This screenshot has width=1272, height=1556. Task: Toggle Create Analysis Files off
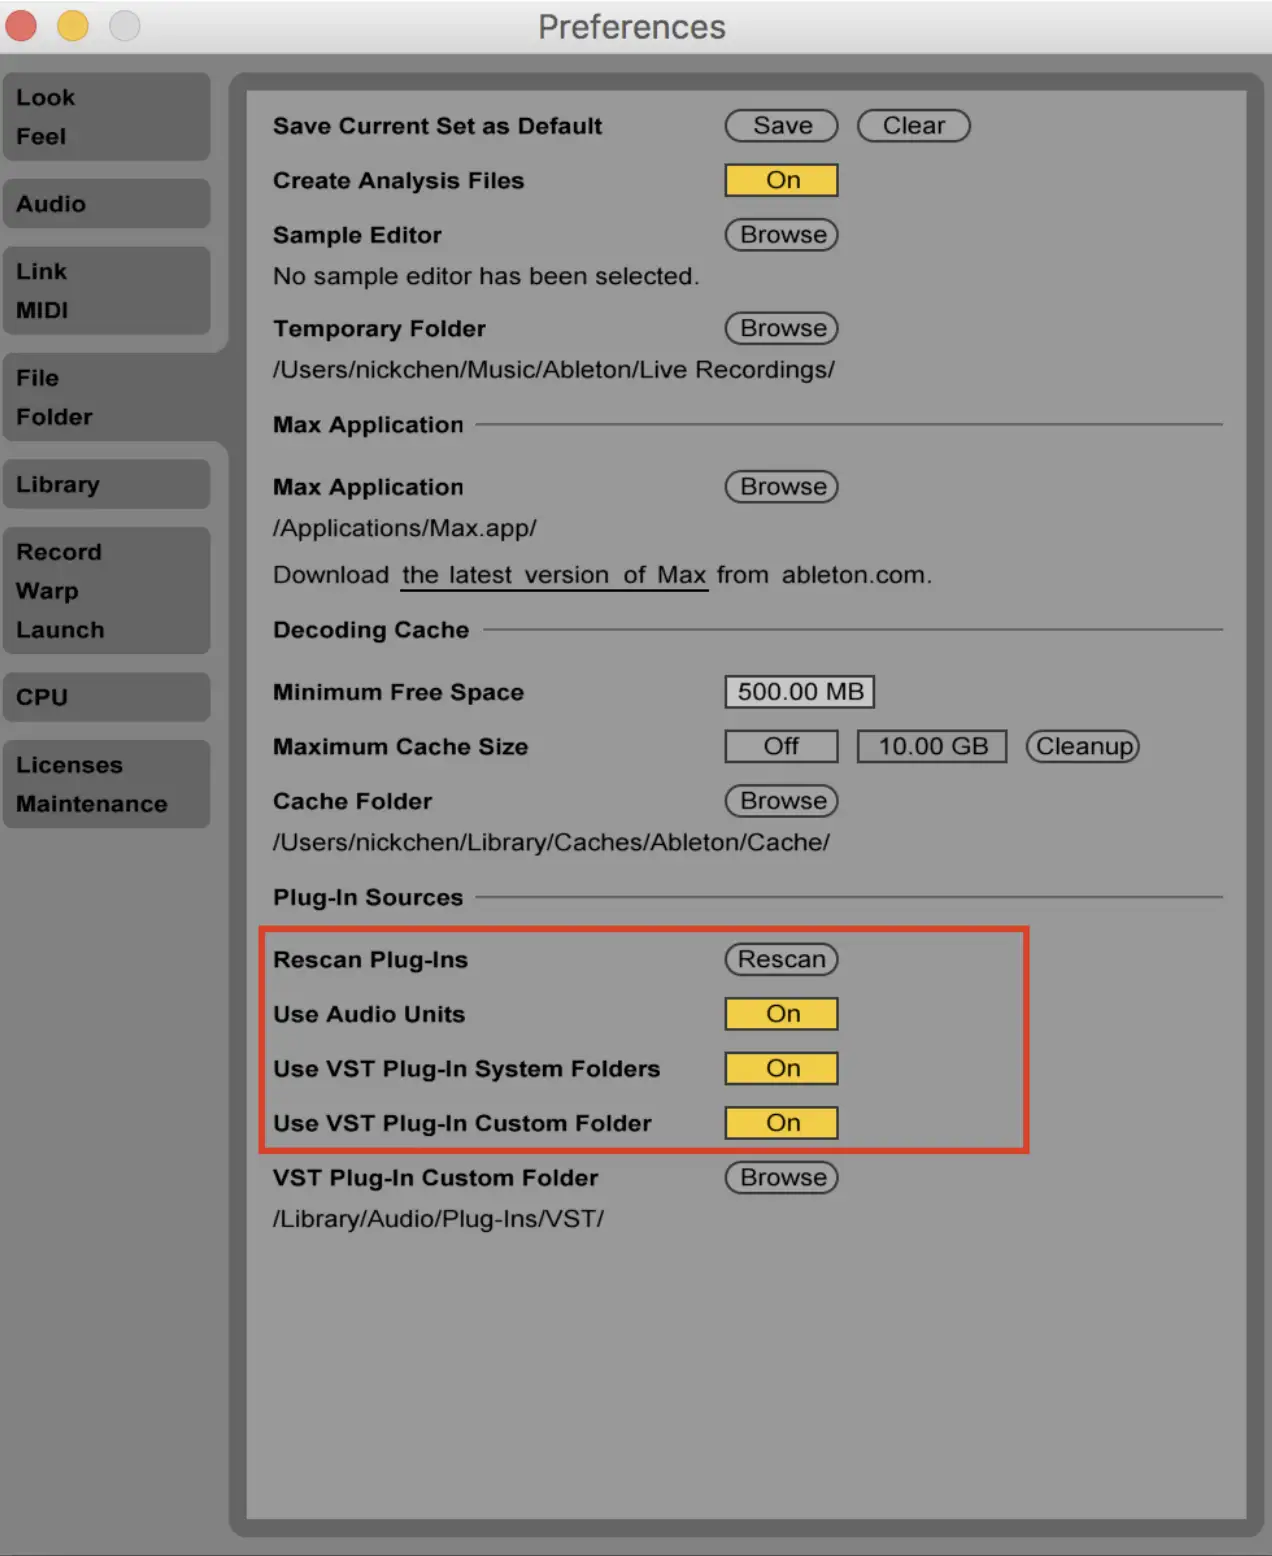tap(781, 181)
